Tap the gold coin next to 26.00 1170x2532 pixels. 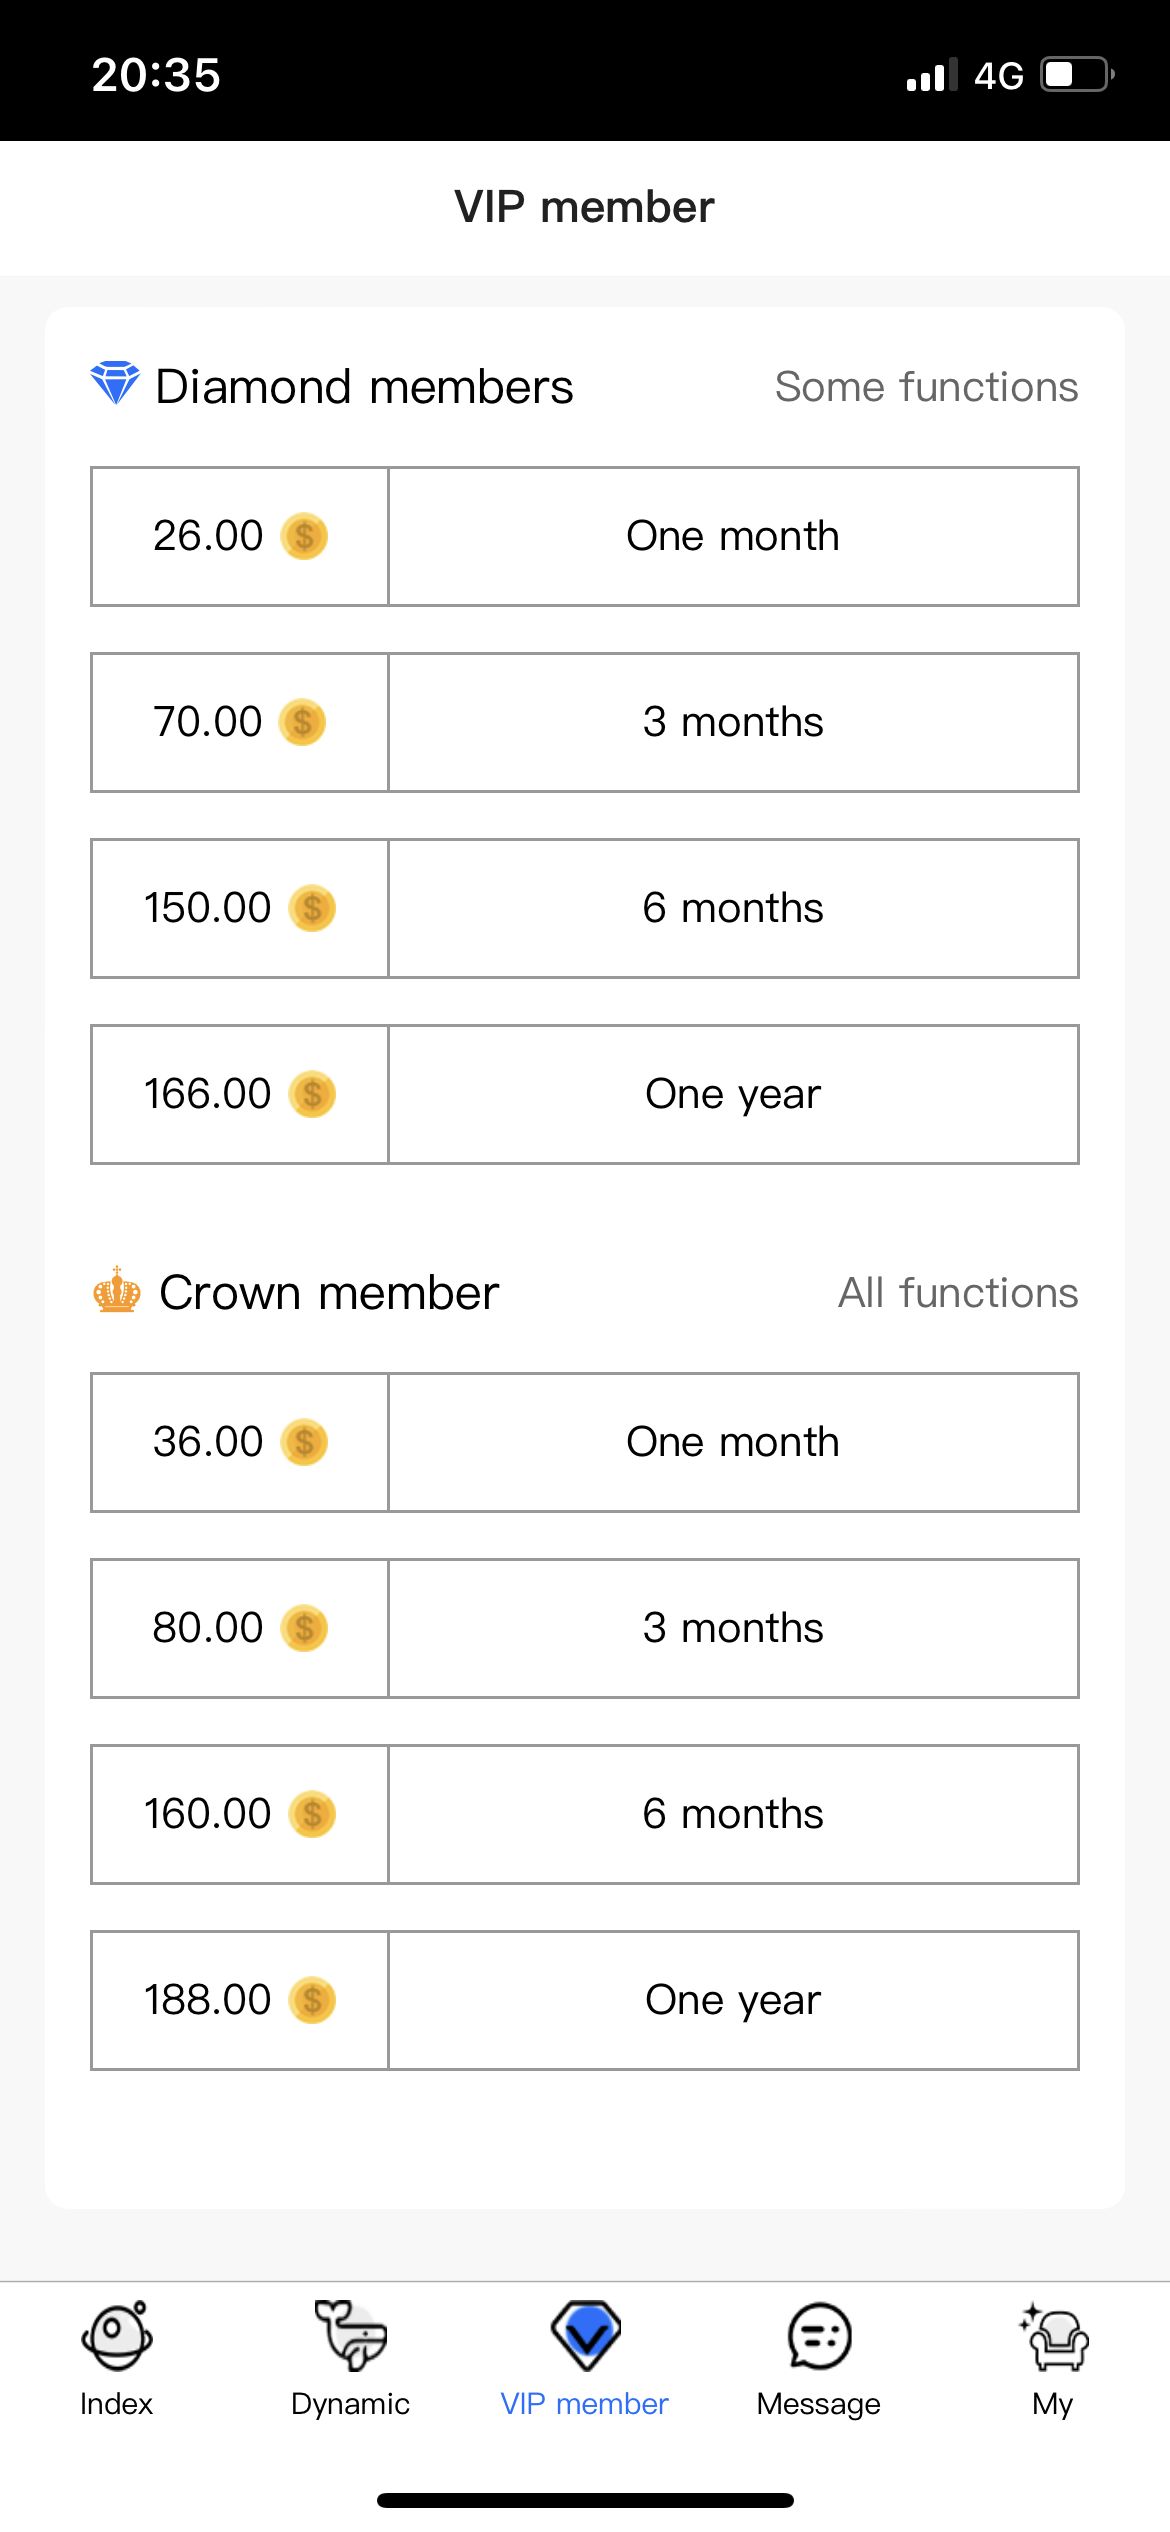pos(305,536)
